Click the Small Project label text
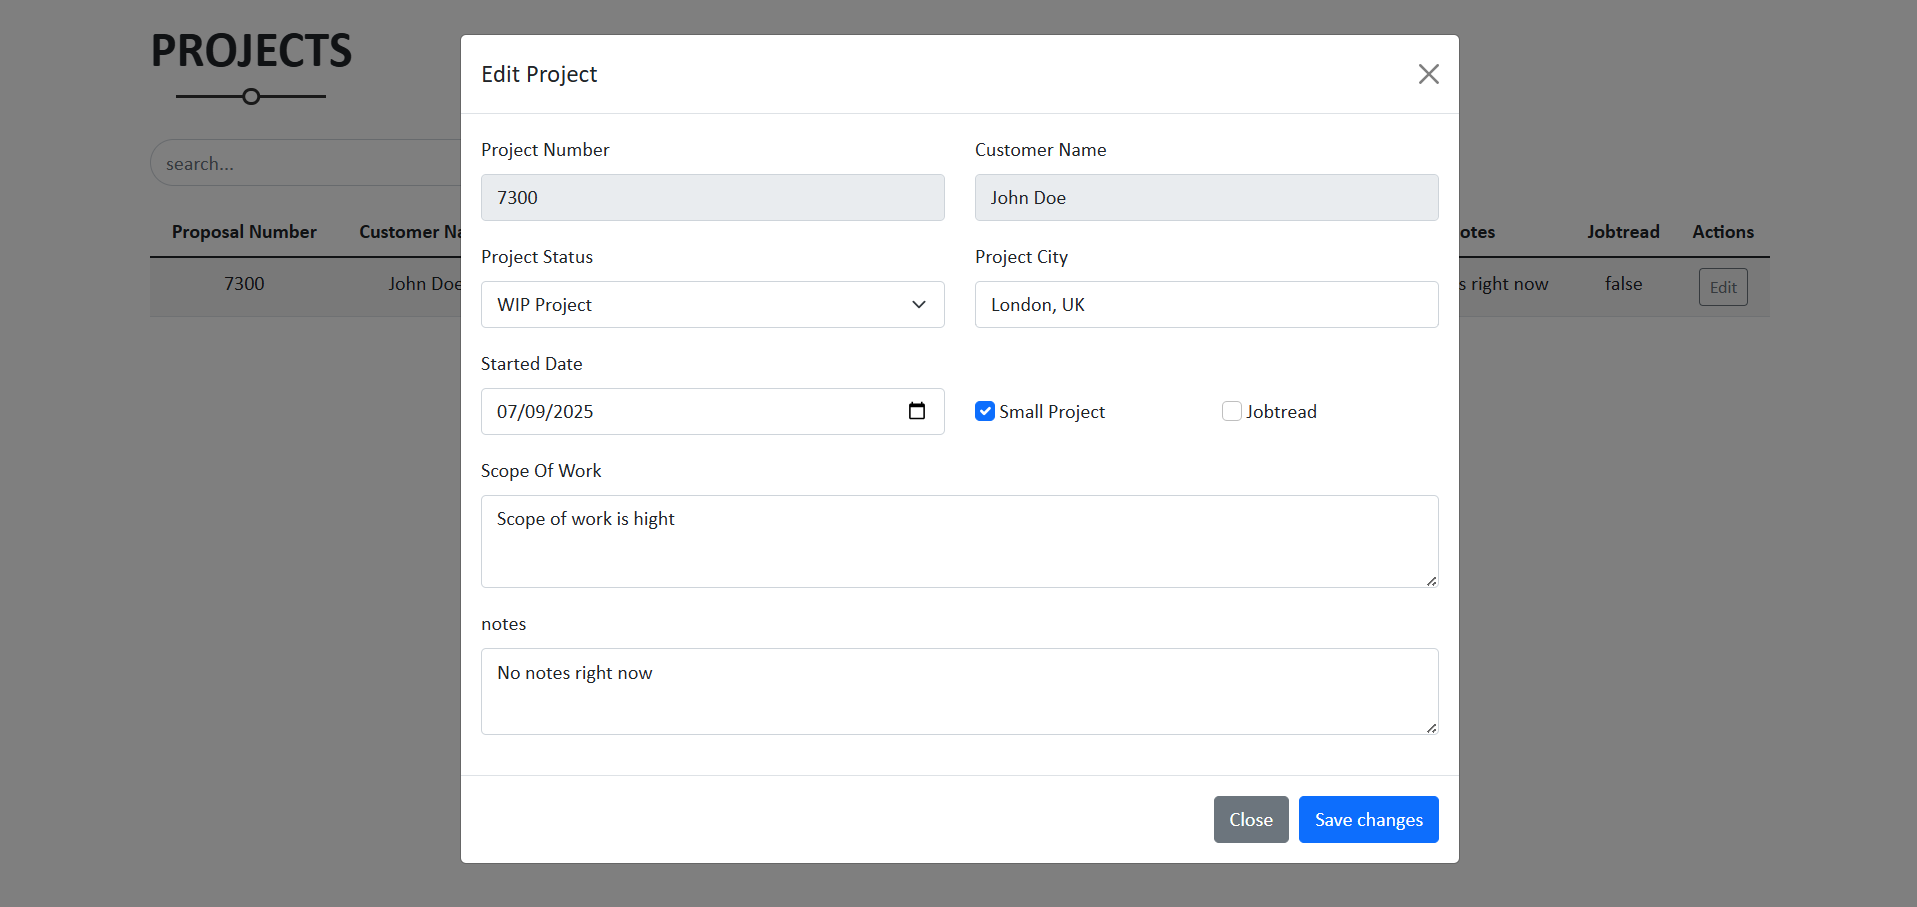Screen dimensions: 1917x907 (1052, 412)
